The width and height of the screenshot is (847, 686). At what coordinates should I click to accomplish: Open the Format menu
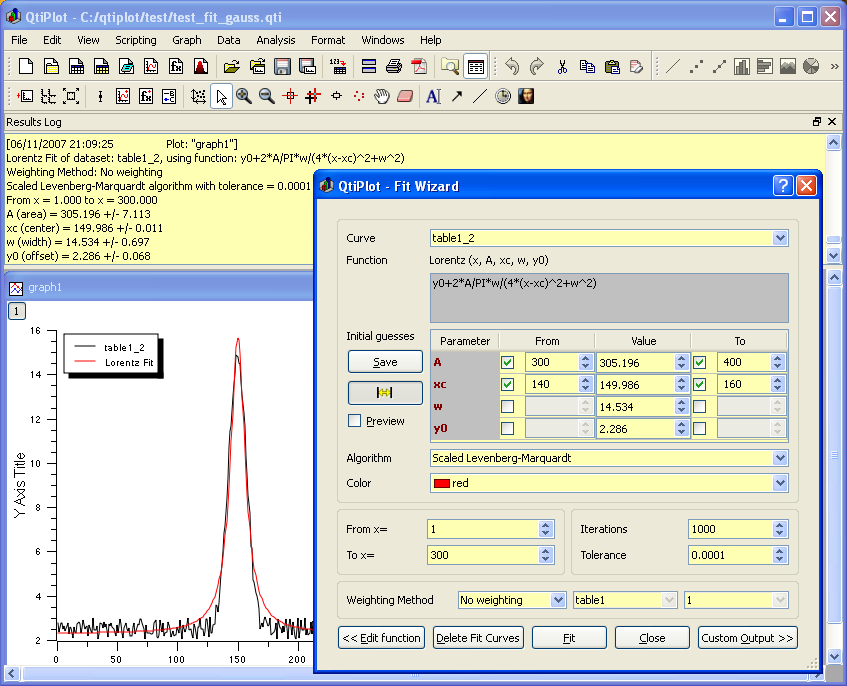tap(328, 40)
